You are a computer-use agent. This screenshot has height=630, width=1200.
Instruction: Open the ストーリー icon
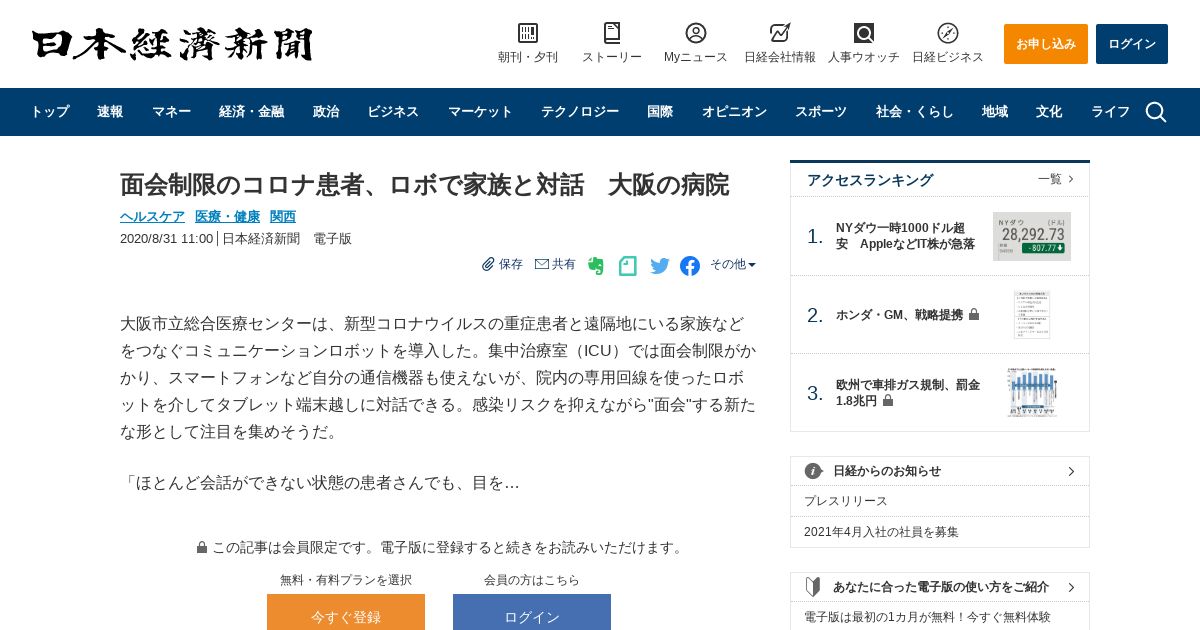point(612,33)
